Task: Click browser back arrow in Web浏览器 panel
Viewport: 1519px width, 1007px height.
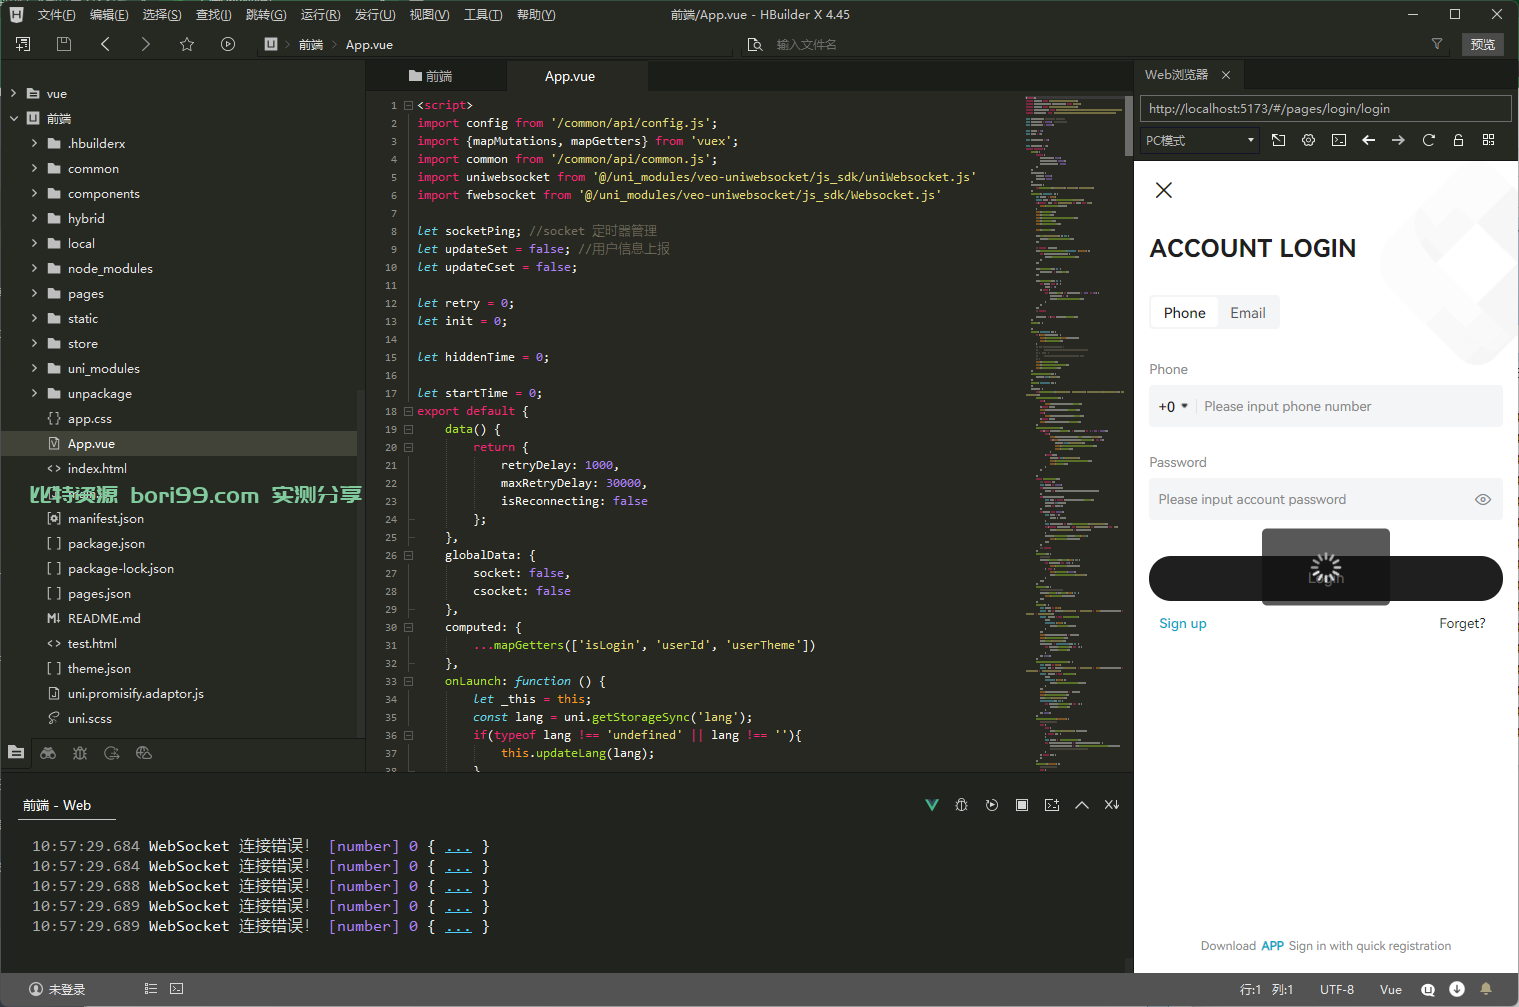Action: (1369, 140)
